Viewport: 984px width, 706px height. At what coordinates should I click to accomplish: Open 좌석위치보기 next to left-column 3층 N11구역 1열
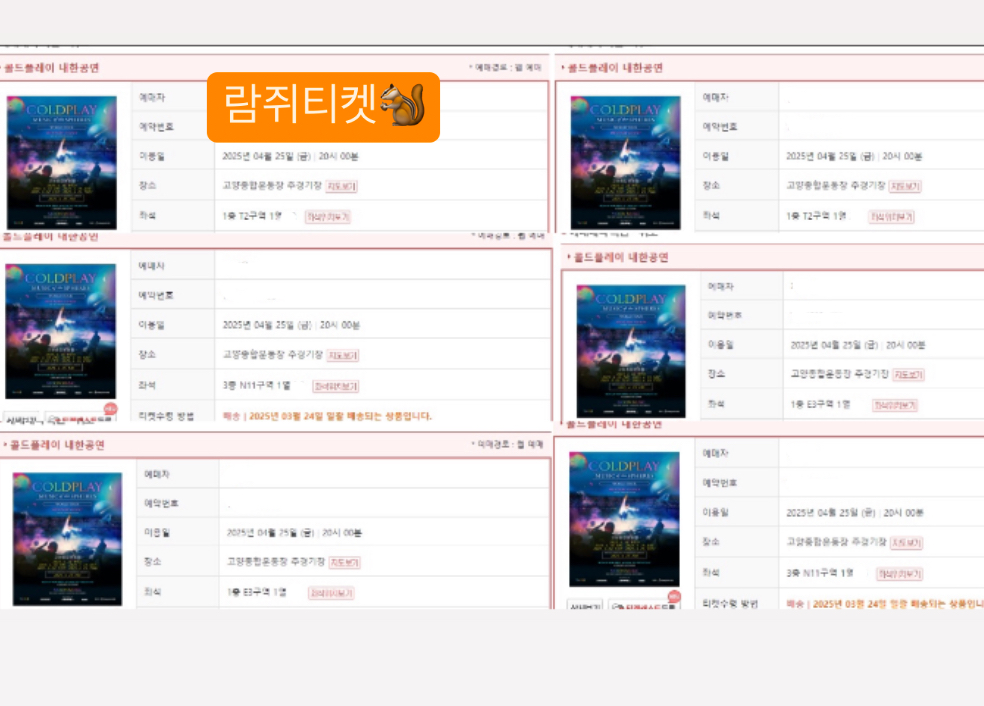tap(336, 387)
